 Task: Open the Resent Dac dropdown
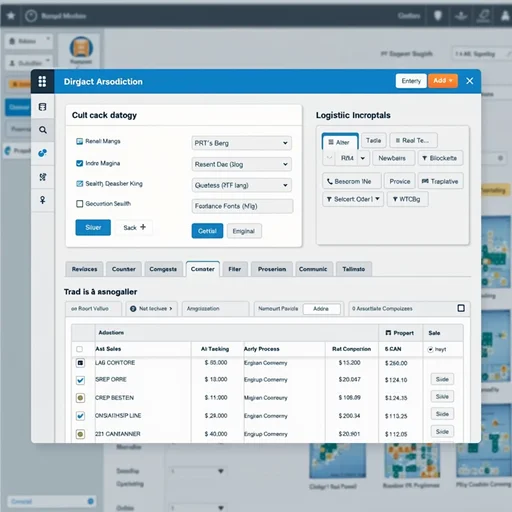[x=242, y=164]
